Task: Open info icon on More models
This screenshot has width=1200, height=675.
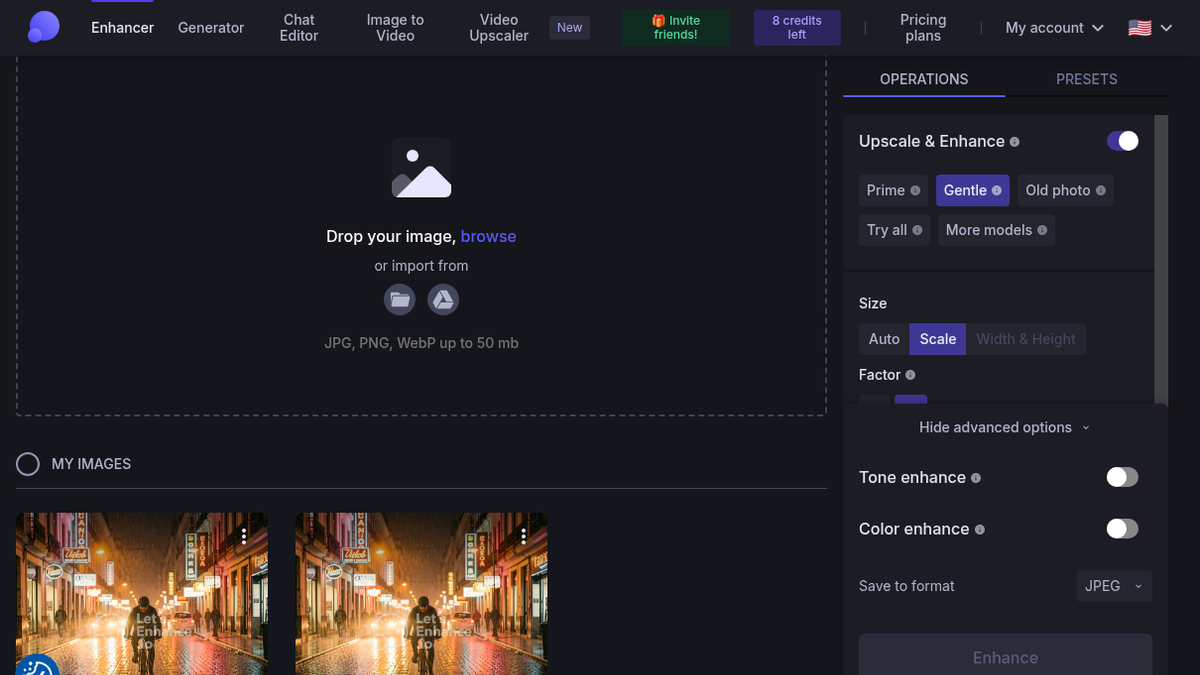Action: pyautogui.click(x=1042, y=230)
